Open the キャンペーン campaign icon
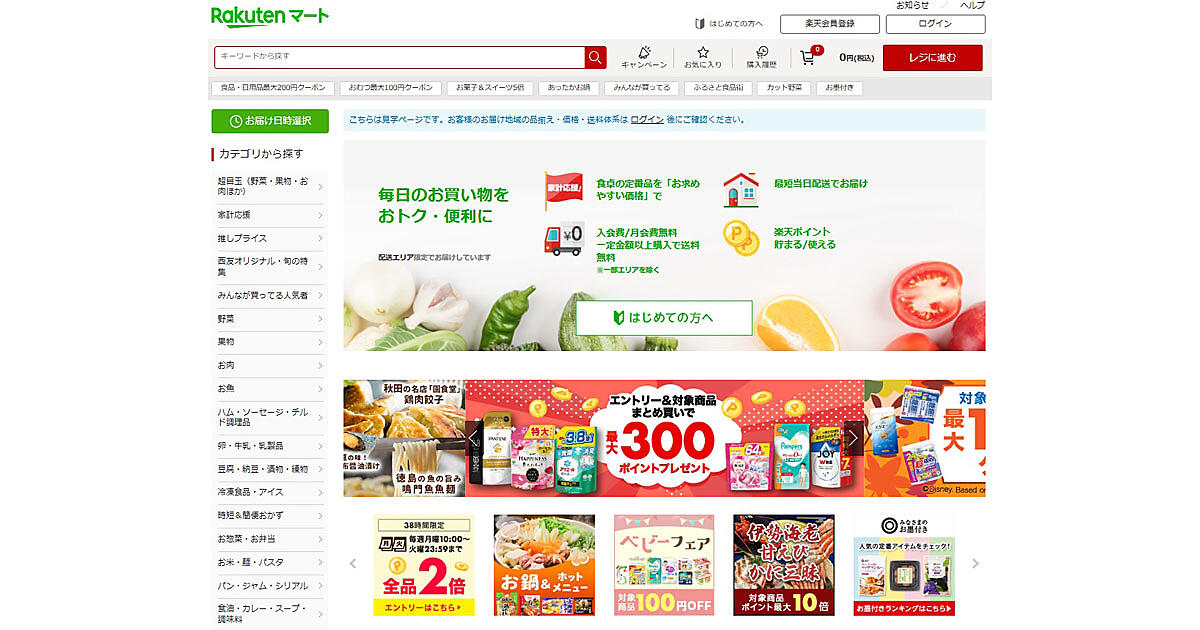 click(x=645, y=57)
